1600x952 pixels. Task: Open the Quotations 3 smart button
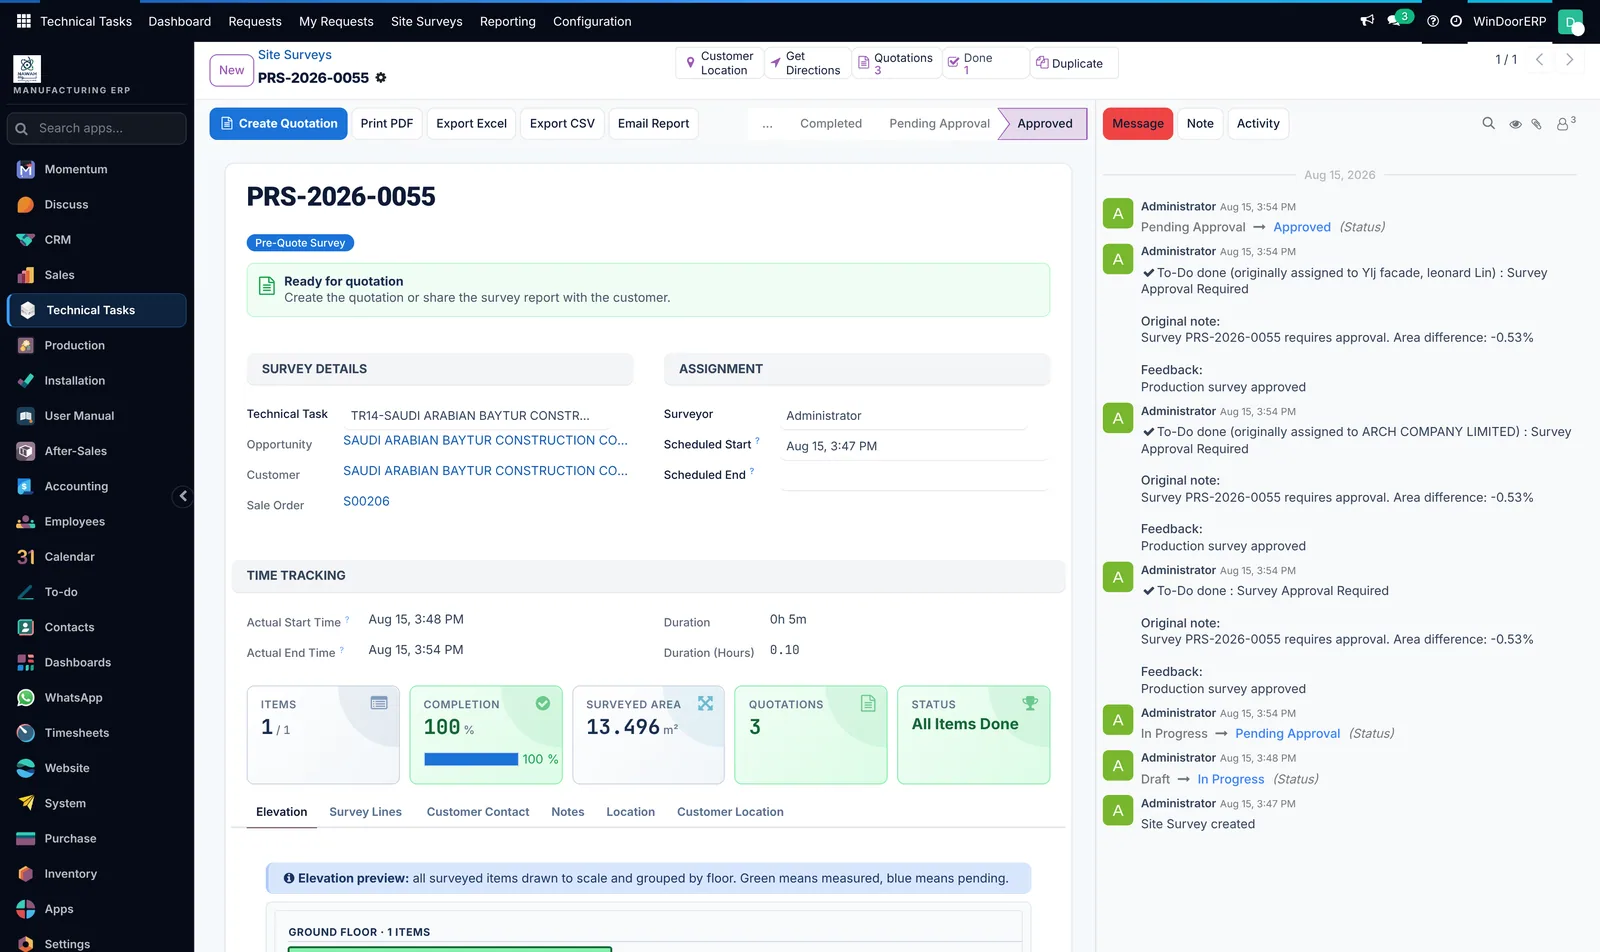pyautogui.click(x=896, y=63)
